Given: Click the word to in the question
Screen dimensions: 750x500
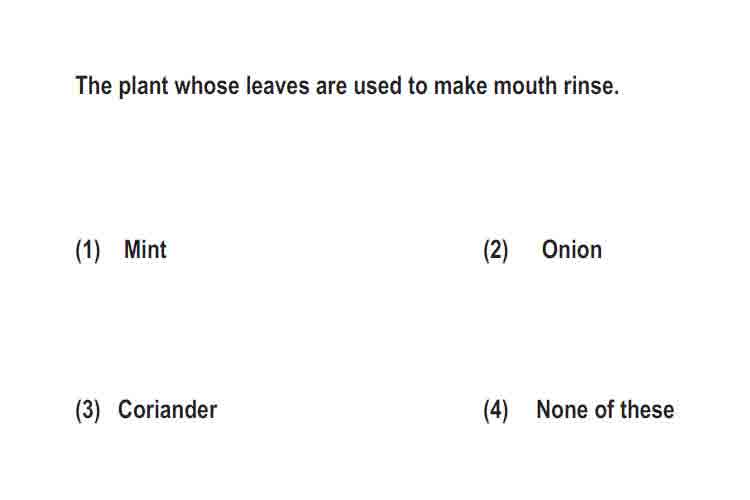Looking at the screenshot, I should 418,86.
